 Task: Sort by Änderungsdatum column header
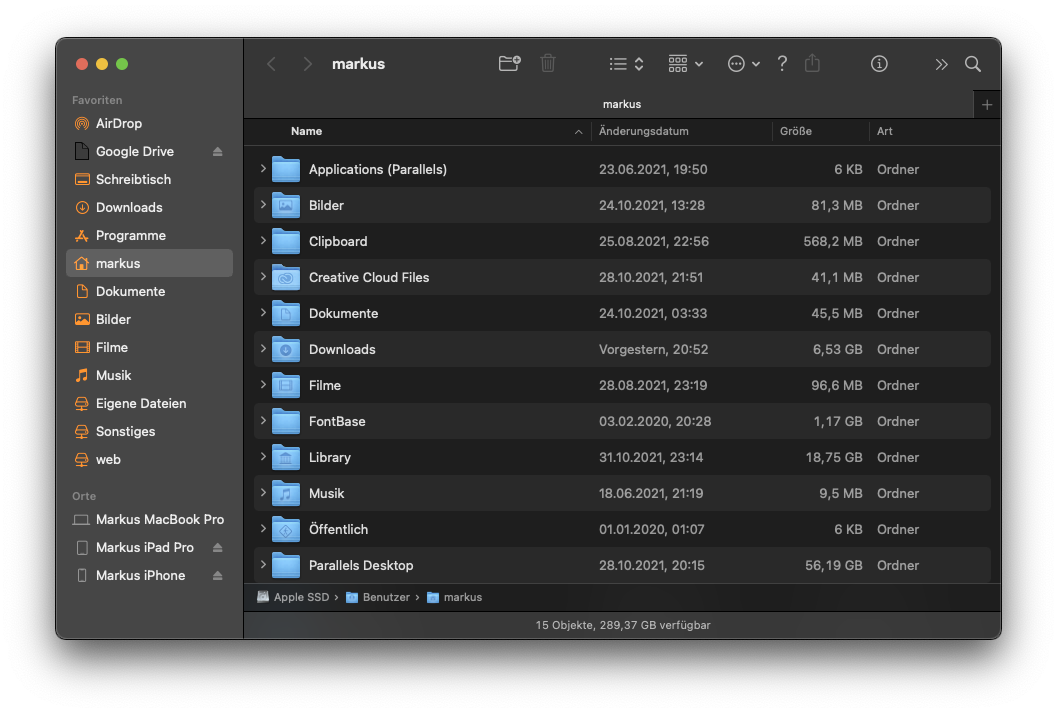[x=644, y=131]
